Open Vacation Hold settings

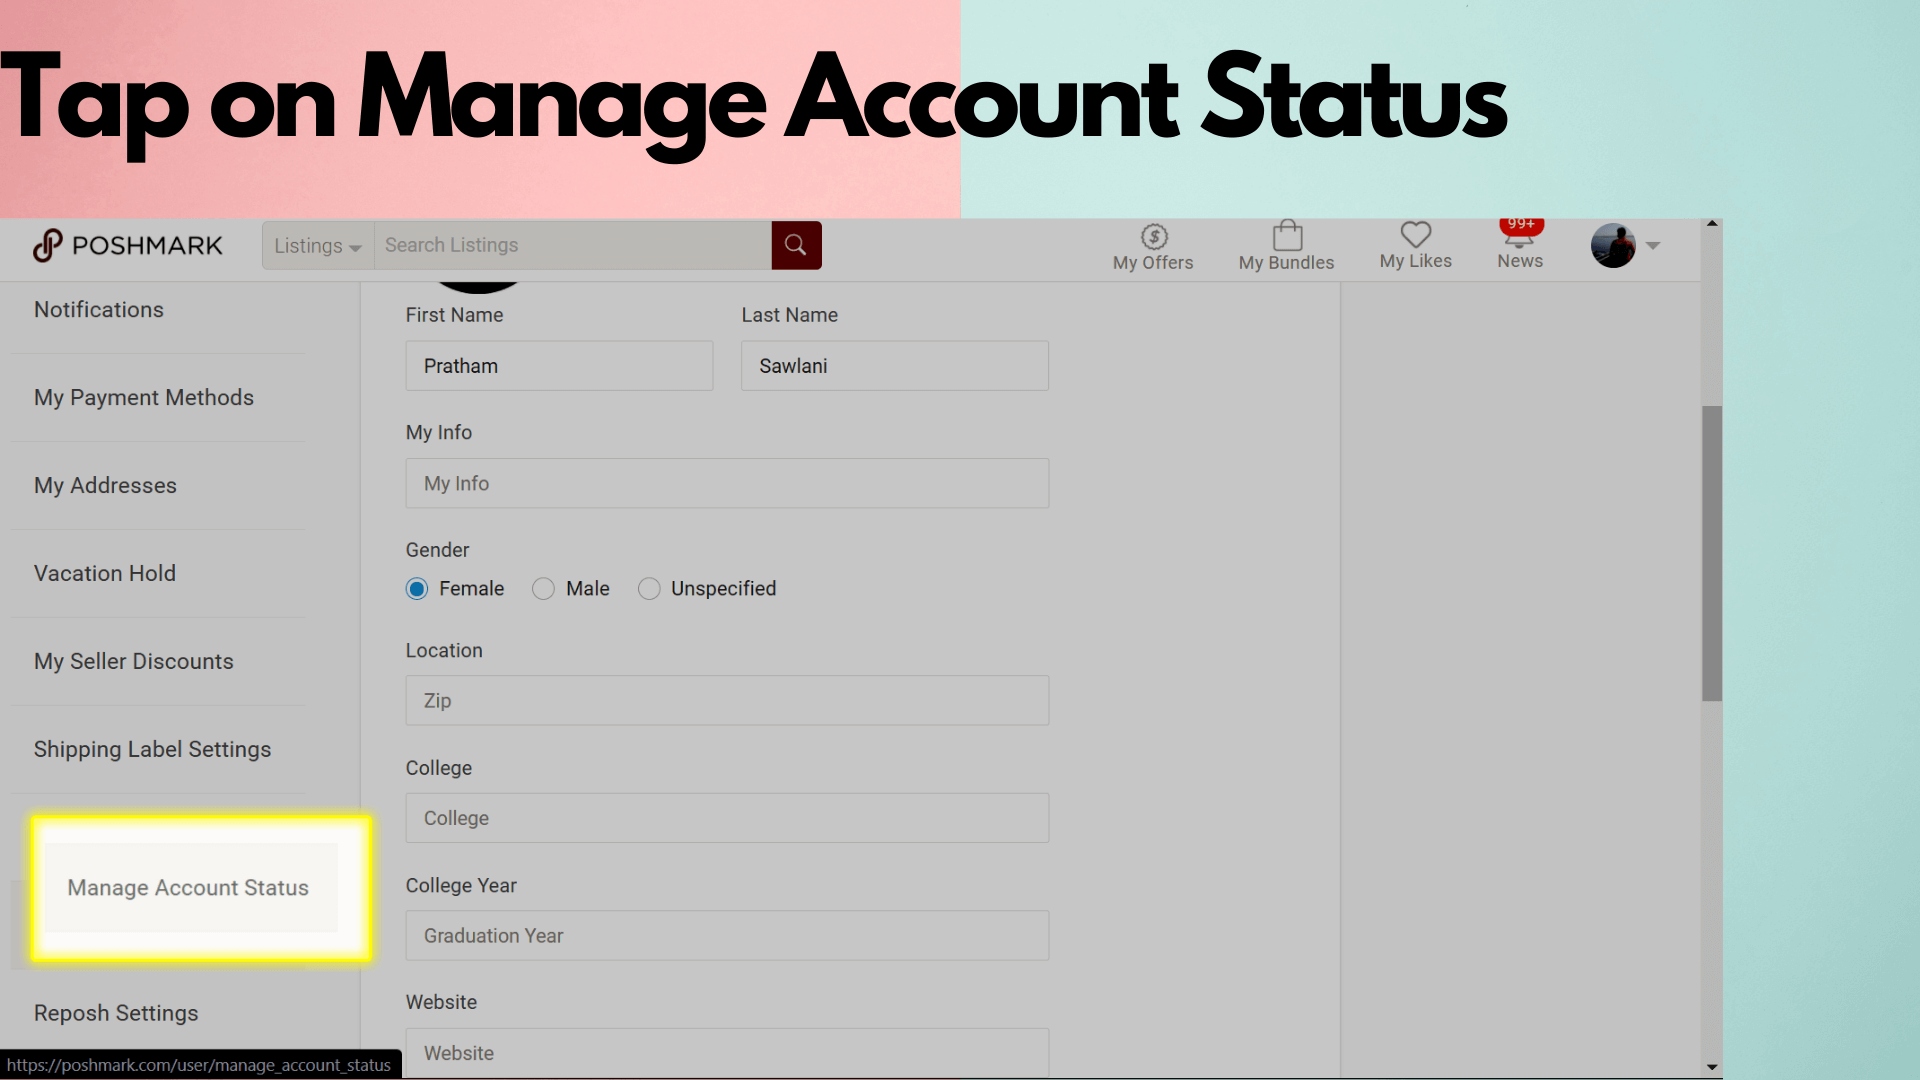(104, 573)
